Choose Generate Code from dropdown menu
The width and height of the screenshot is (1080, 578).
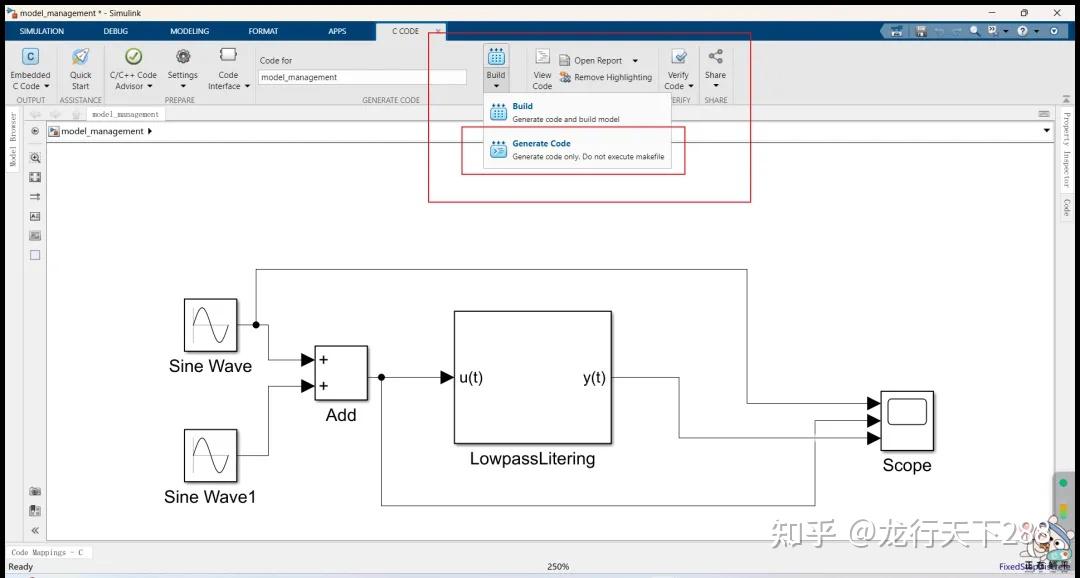point(577,150)
